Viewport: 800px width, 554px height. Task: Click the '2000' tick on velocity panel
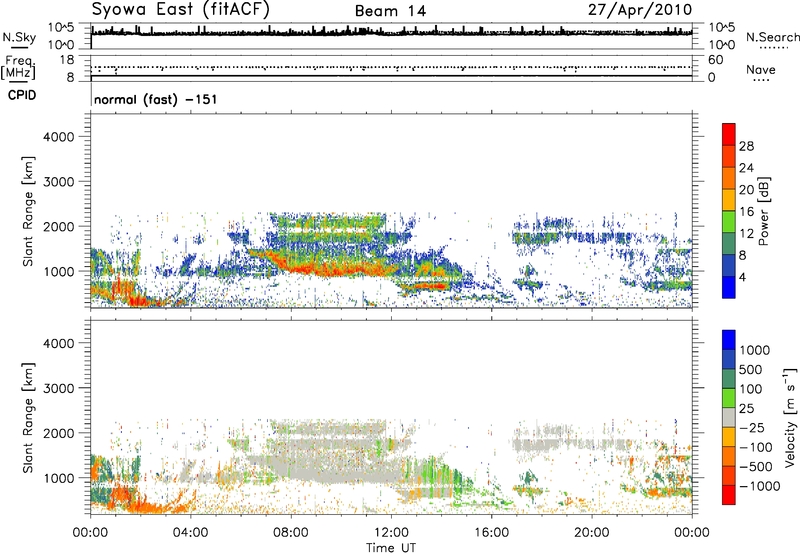coord(58,433)
